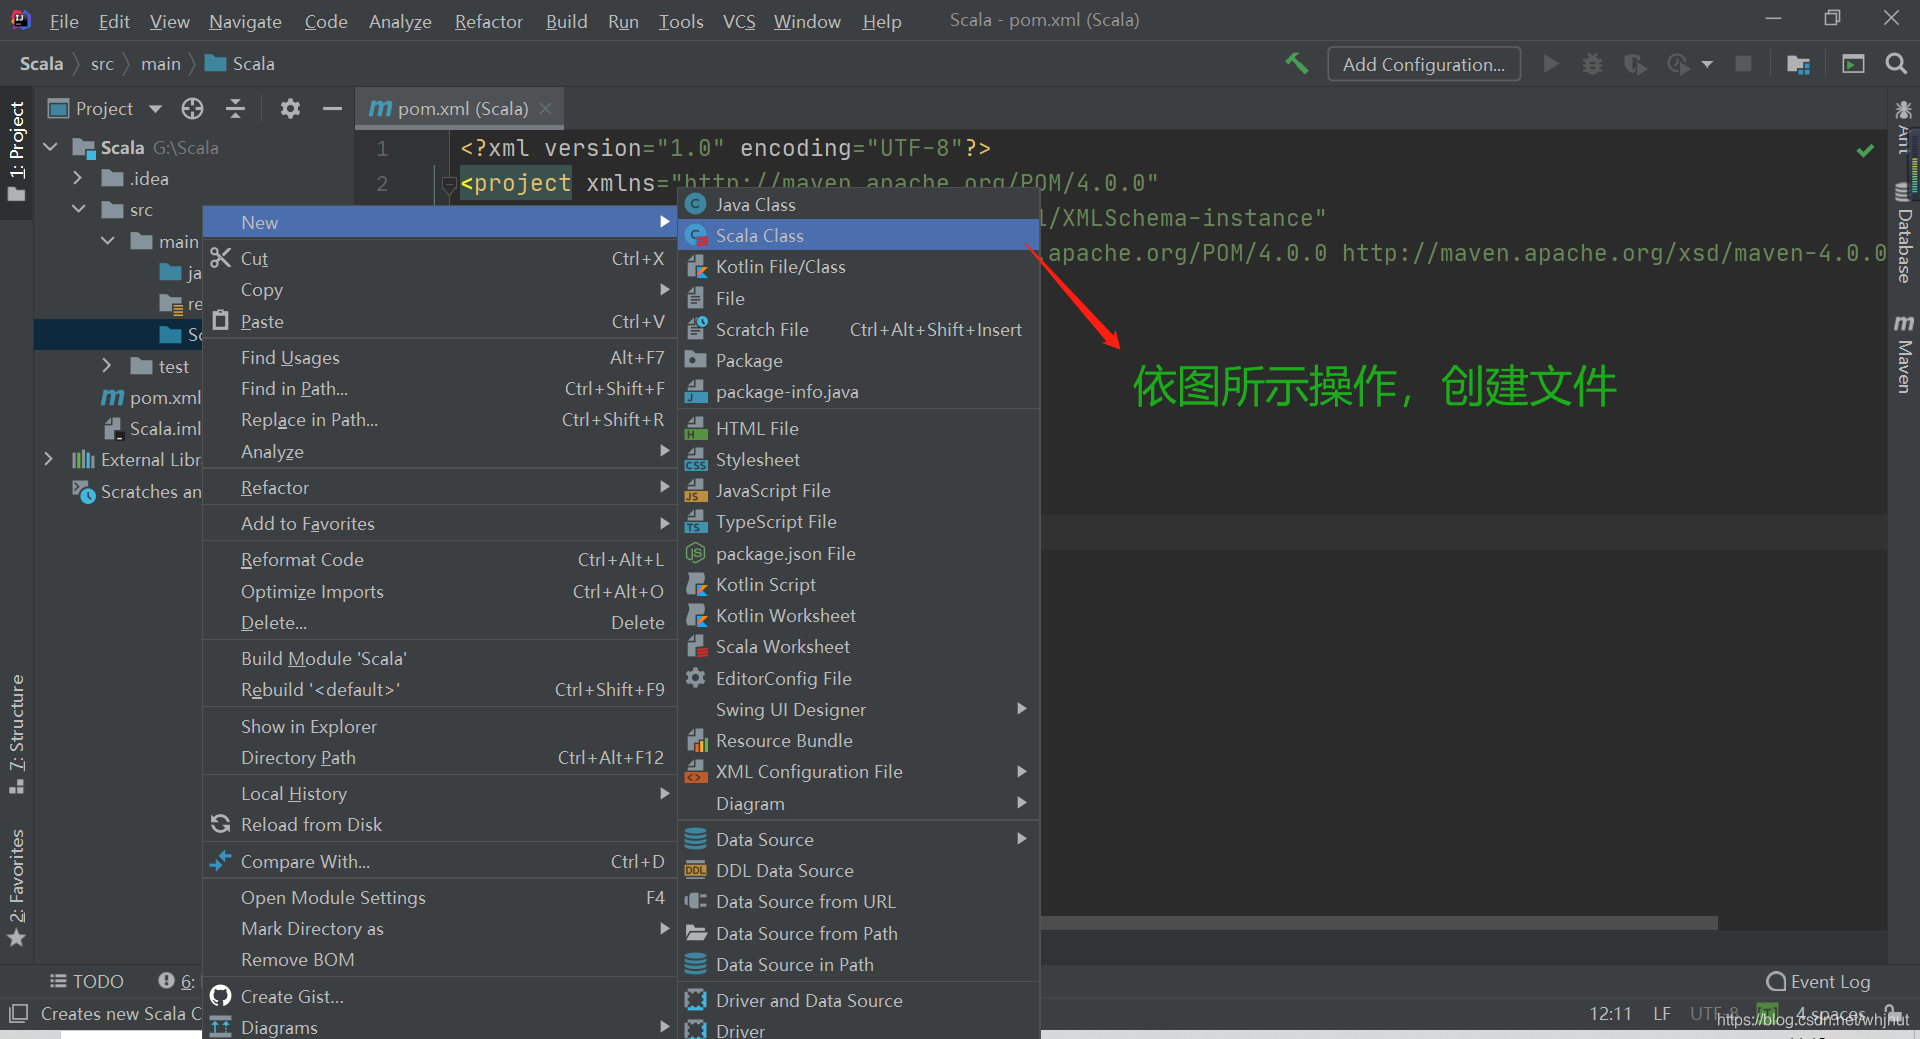Image resolution: width=1920 pixels, height=1039 pixels.
Task: Open the Favorites side tab
Action: (x=16, y=886)
